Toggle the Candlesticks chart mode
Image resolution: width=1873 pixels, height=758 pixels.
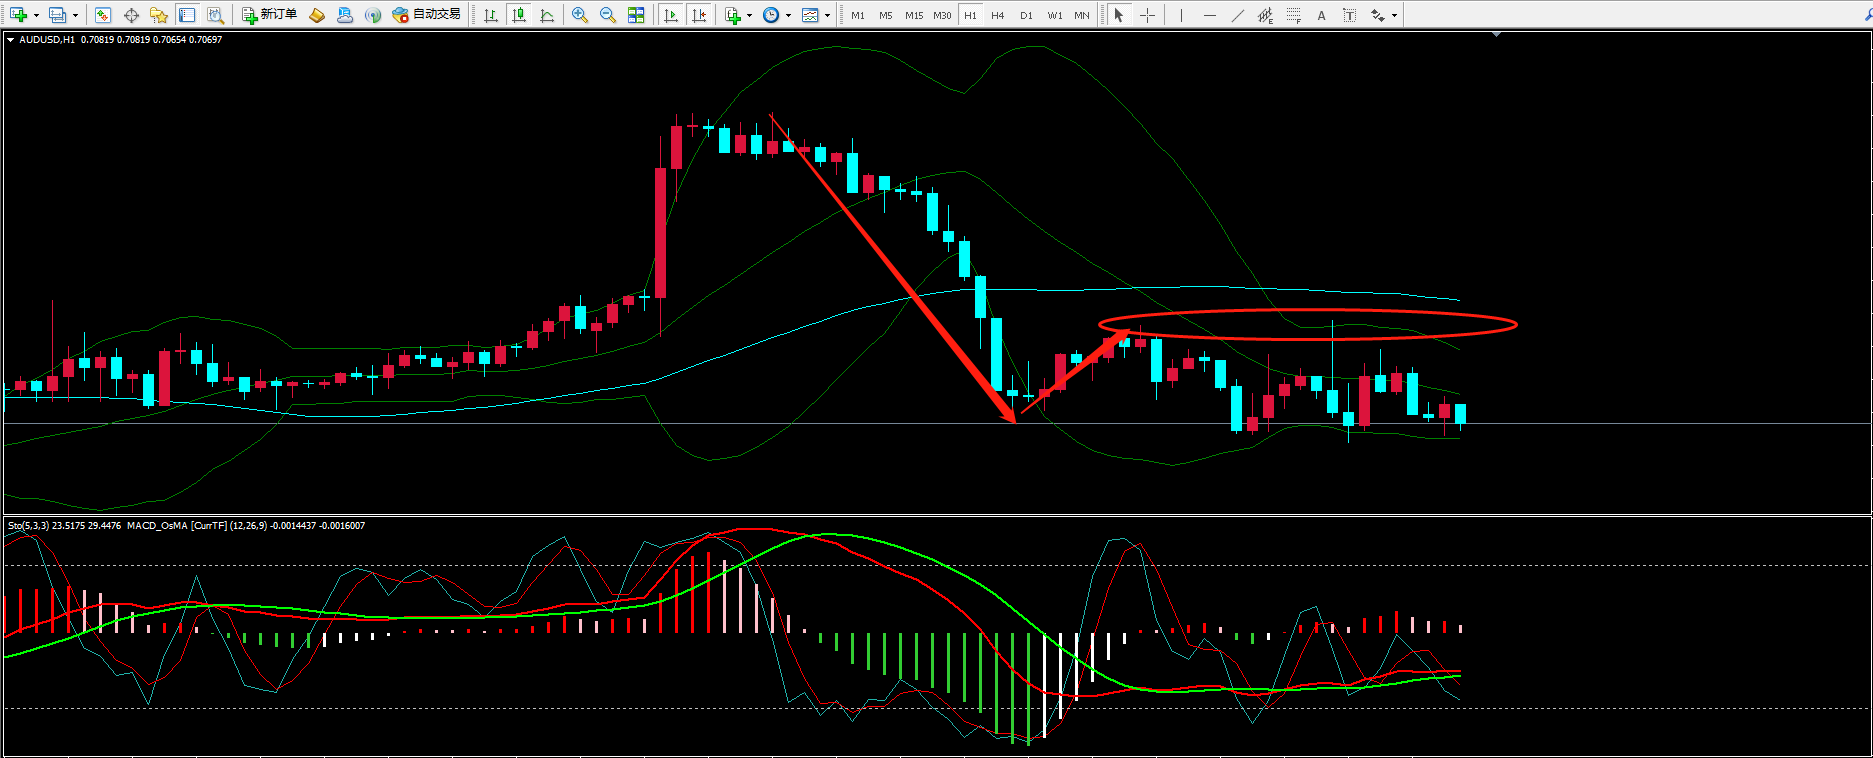coord(518,15)
